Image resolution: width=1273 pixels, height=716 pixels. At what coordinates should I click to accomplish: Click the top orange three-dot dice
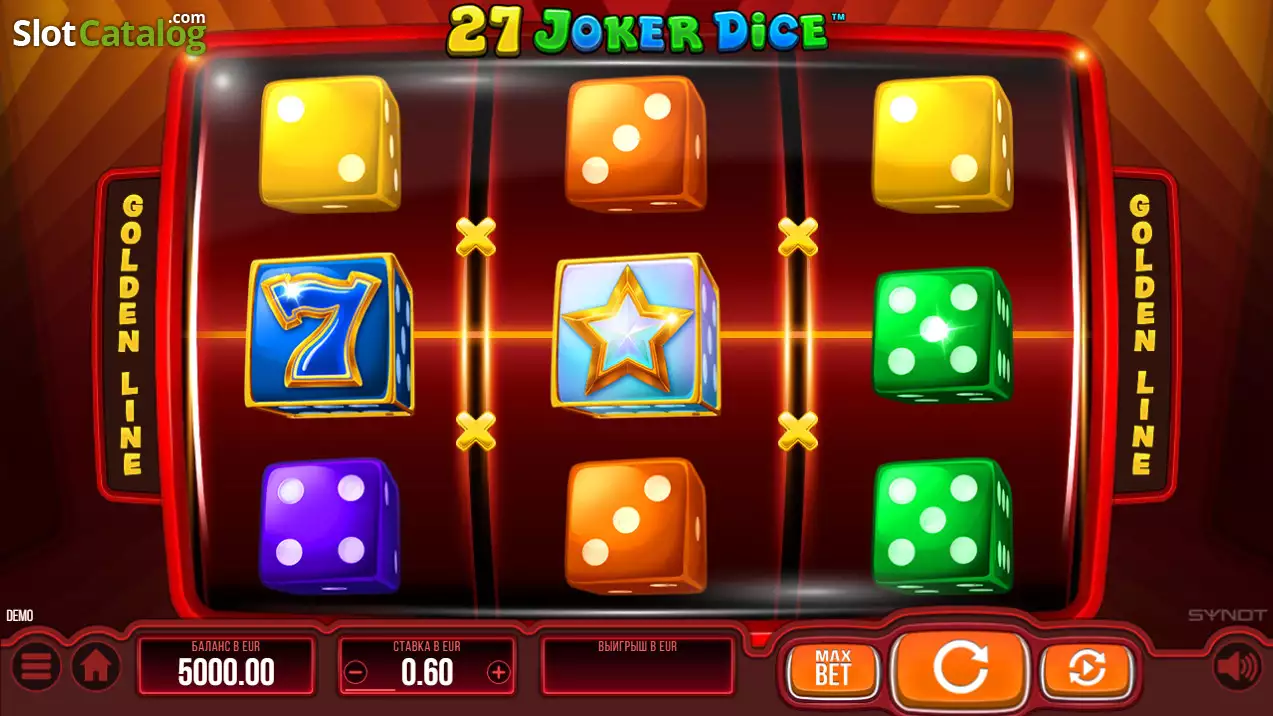636,143
